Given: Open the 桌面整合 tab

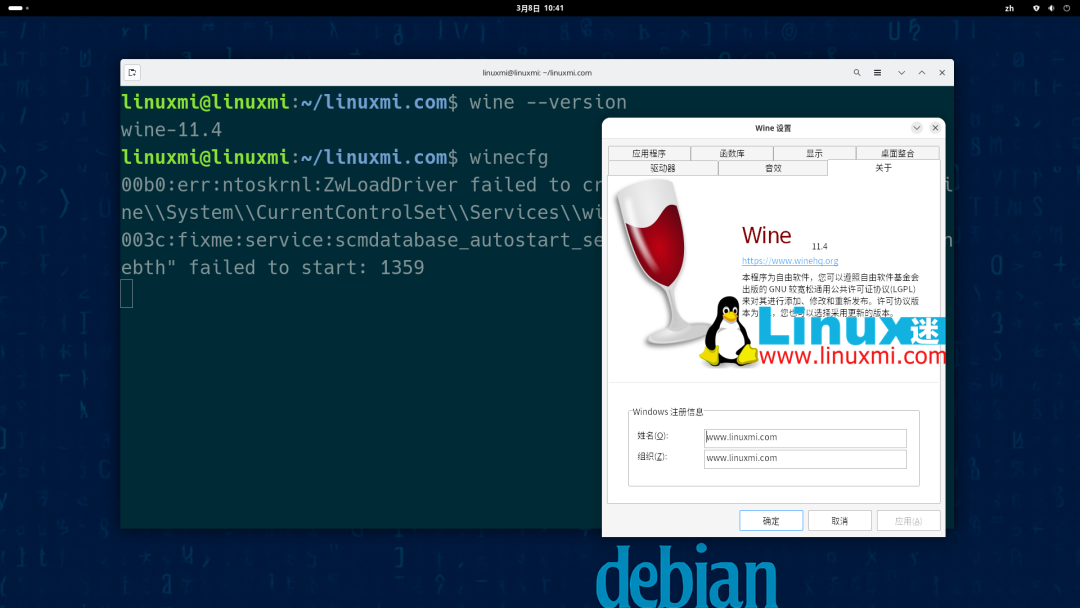Looking at the screenshot, I should [897, 152].
